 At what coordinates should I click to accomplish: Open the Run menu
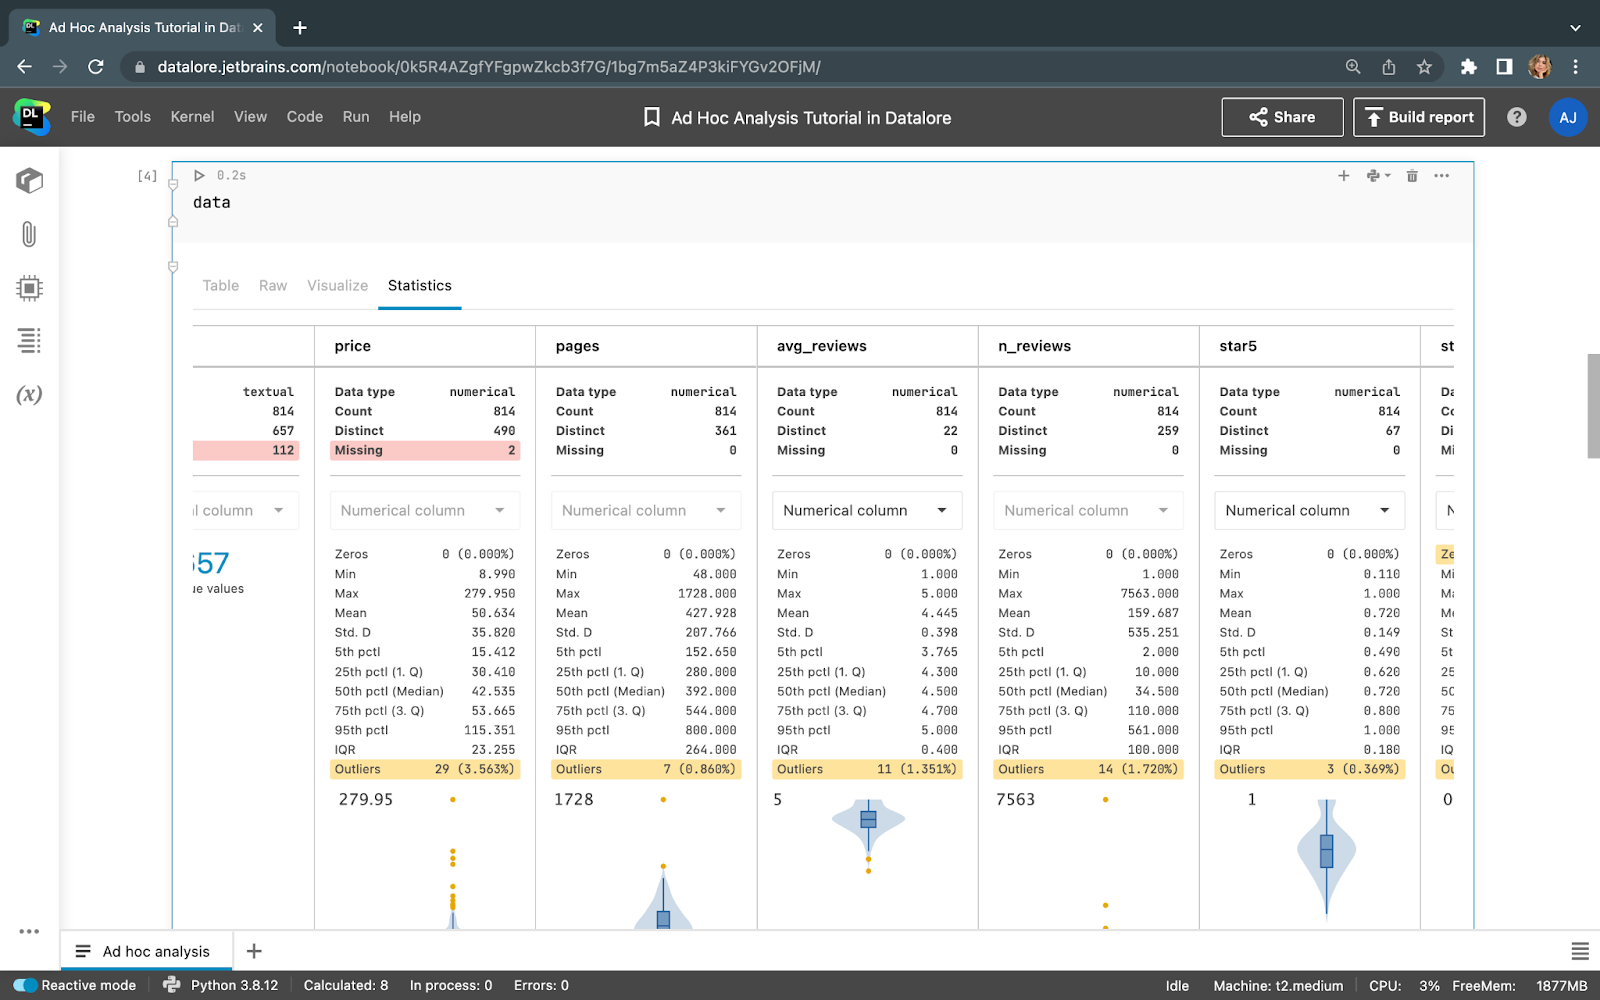tap(356, 117)
